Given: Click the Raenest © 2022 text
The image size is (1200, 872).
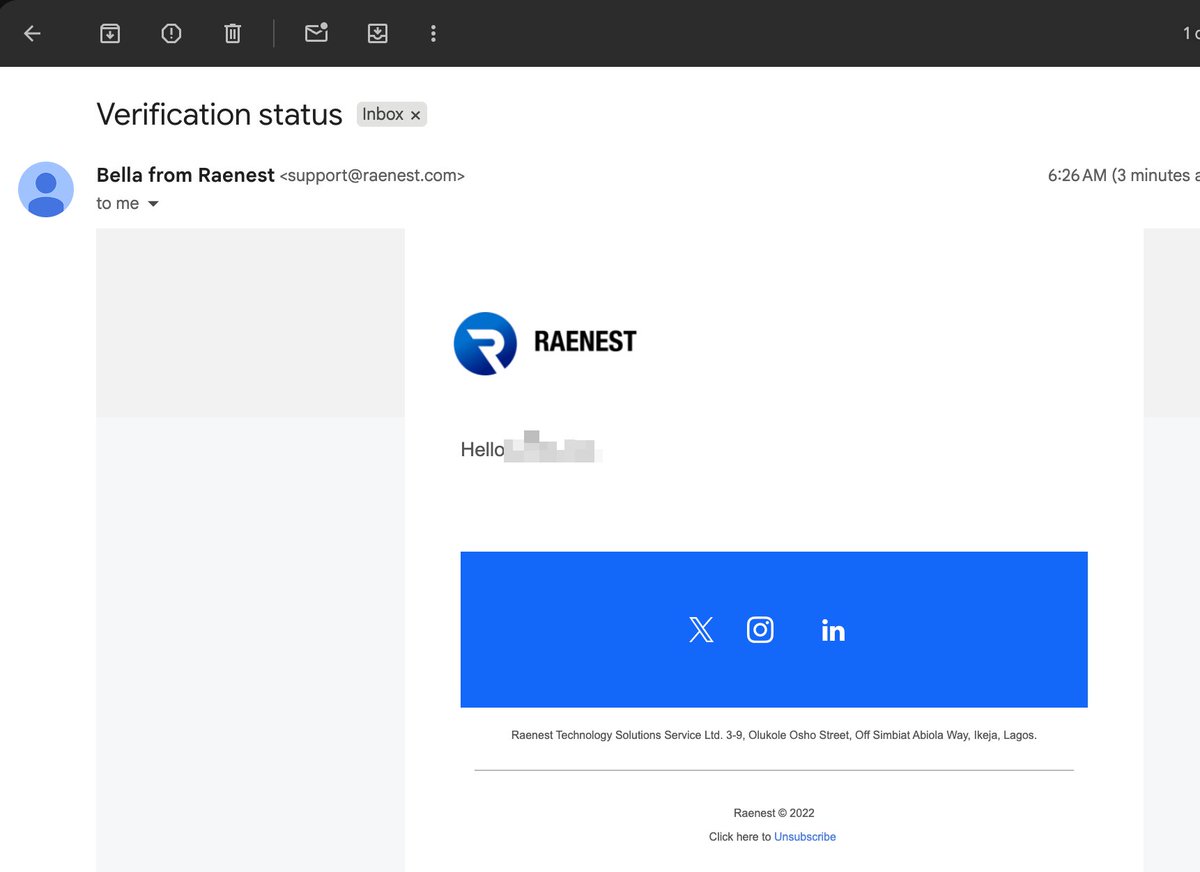Looking at the screenshot, I should tap(774, 813).
